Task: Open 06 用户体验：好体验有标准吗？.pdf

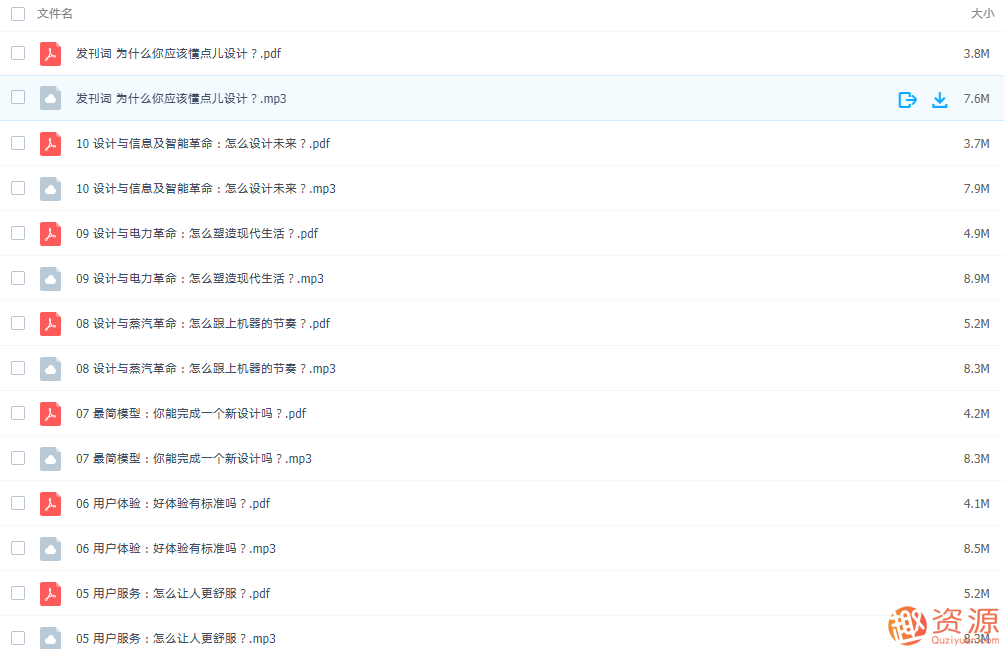Action: 173,504
